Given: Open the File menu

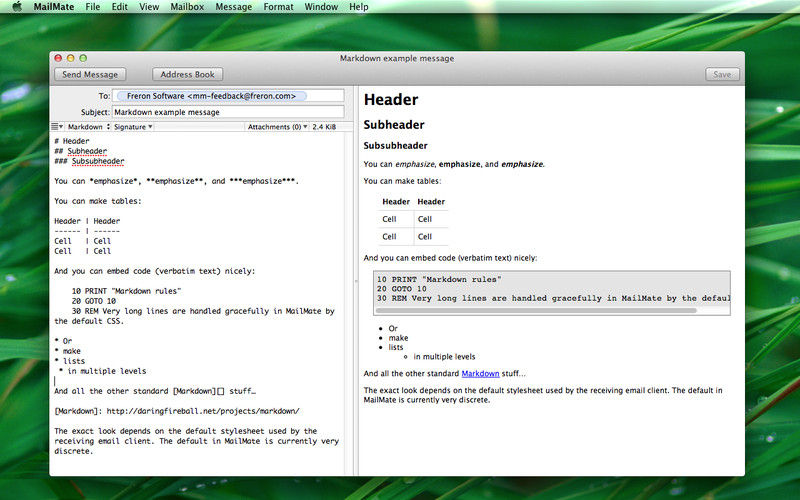Looking at the screenshot, I should point(93,7).
